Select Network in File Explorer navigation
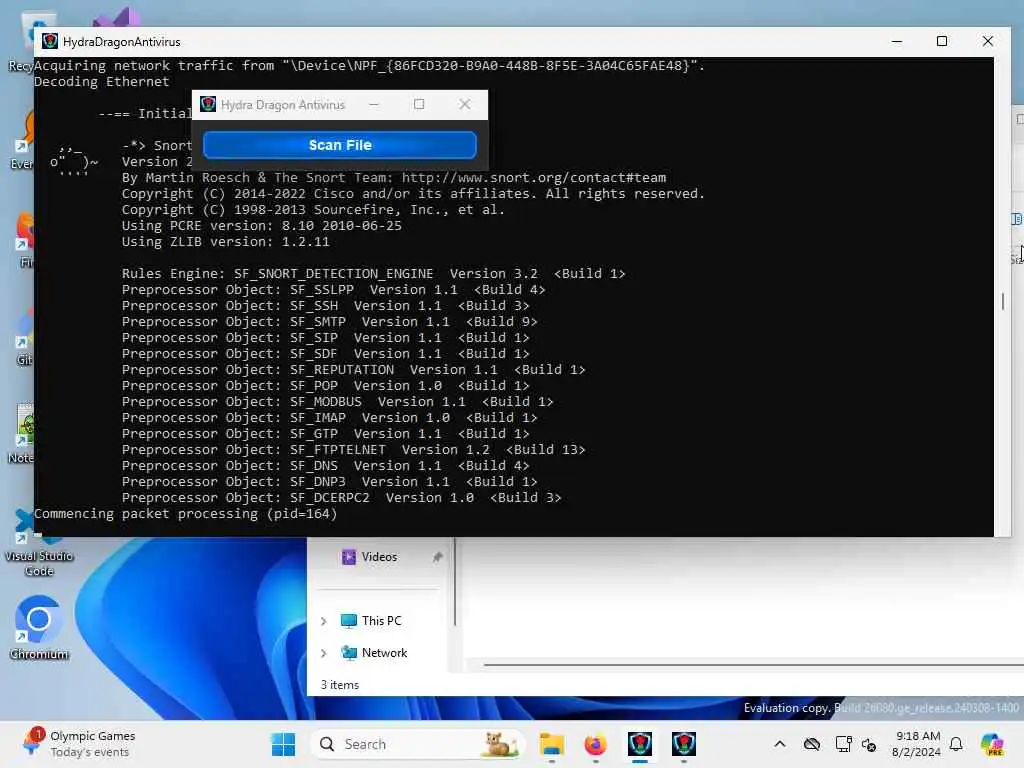The height and width of the screenshot is (768, 1024). 374,653
